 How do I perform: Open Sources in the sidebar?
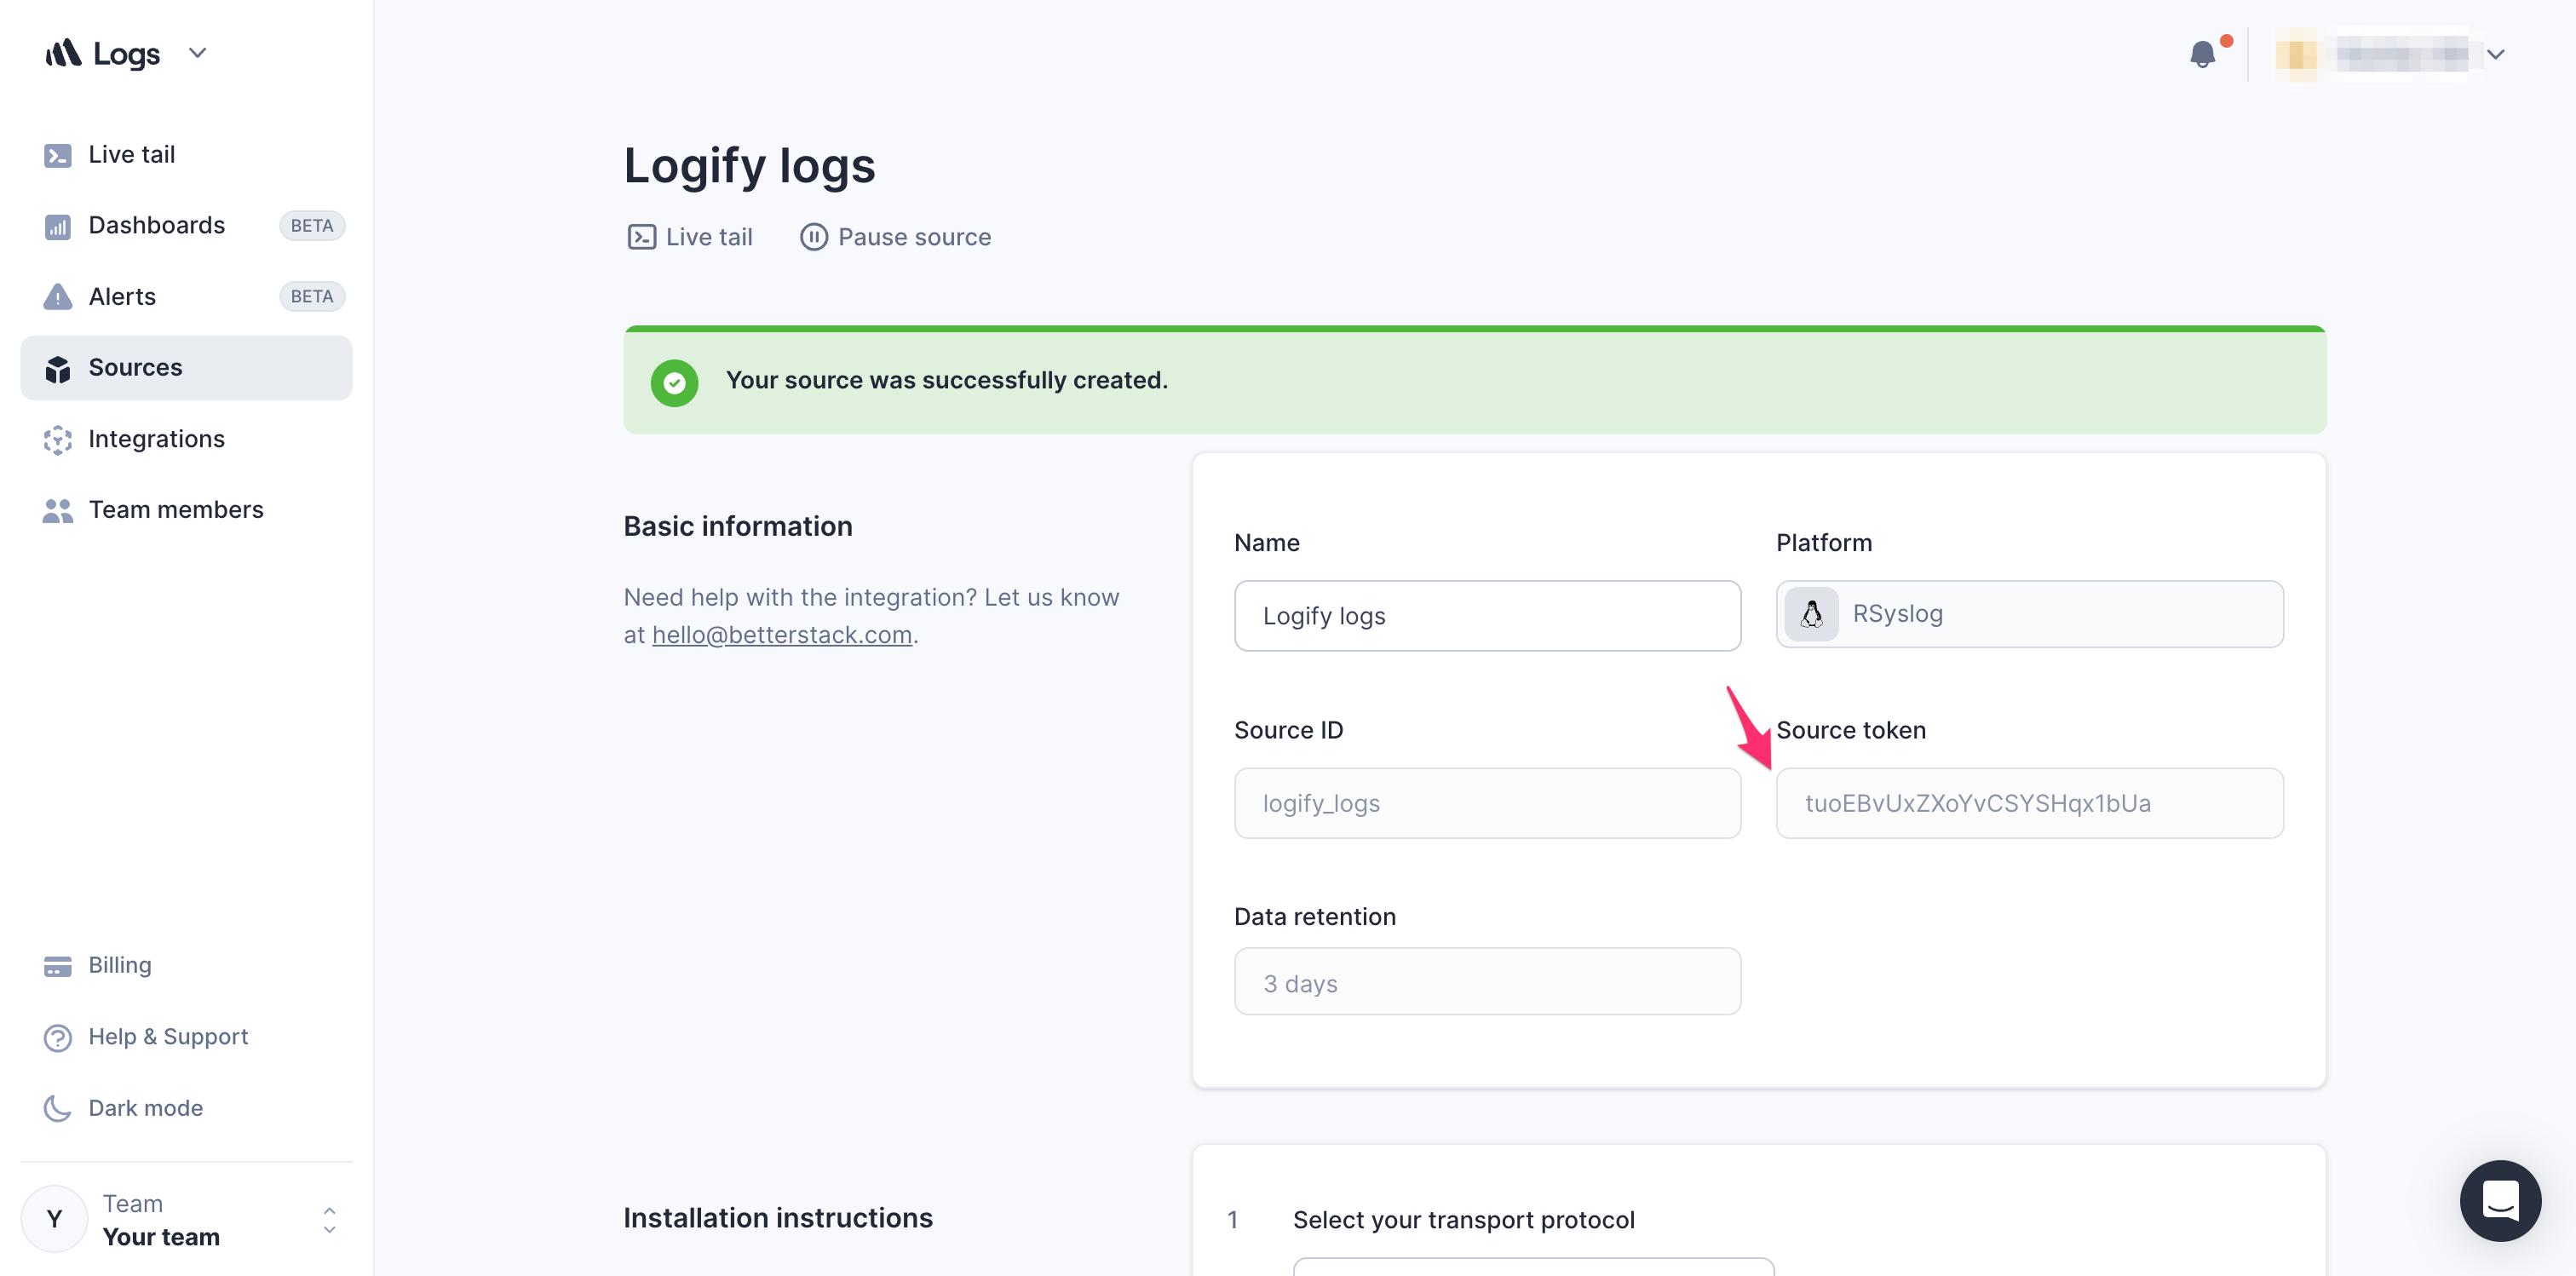tap(135, 368)
